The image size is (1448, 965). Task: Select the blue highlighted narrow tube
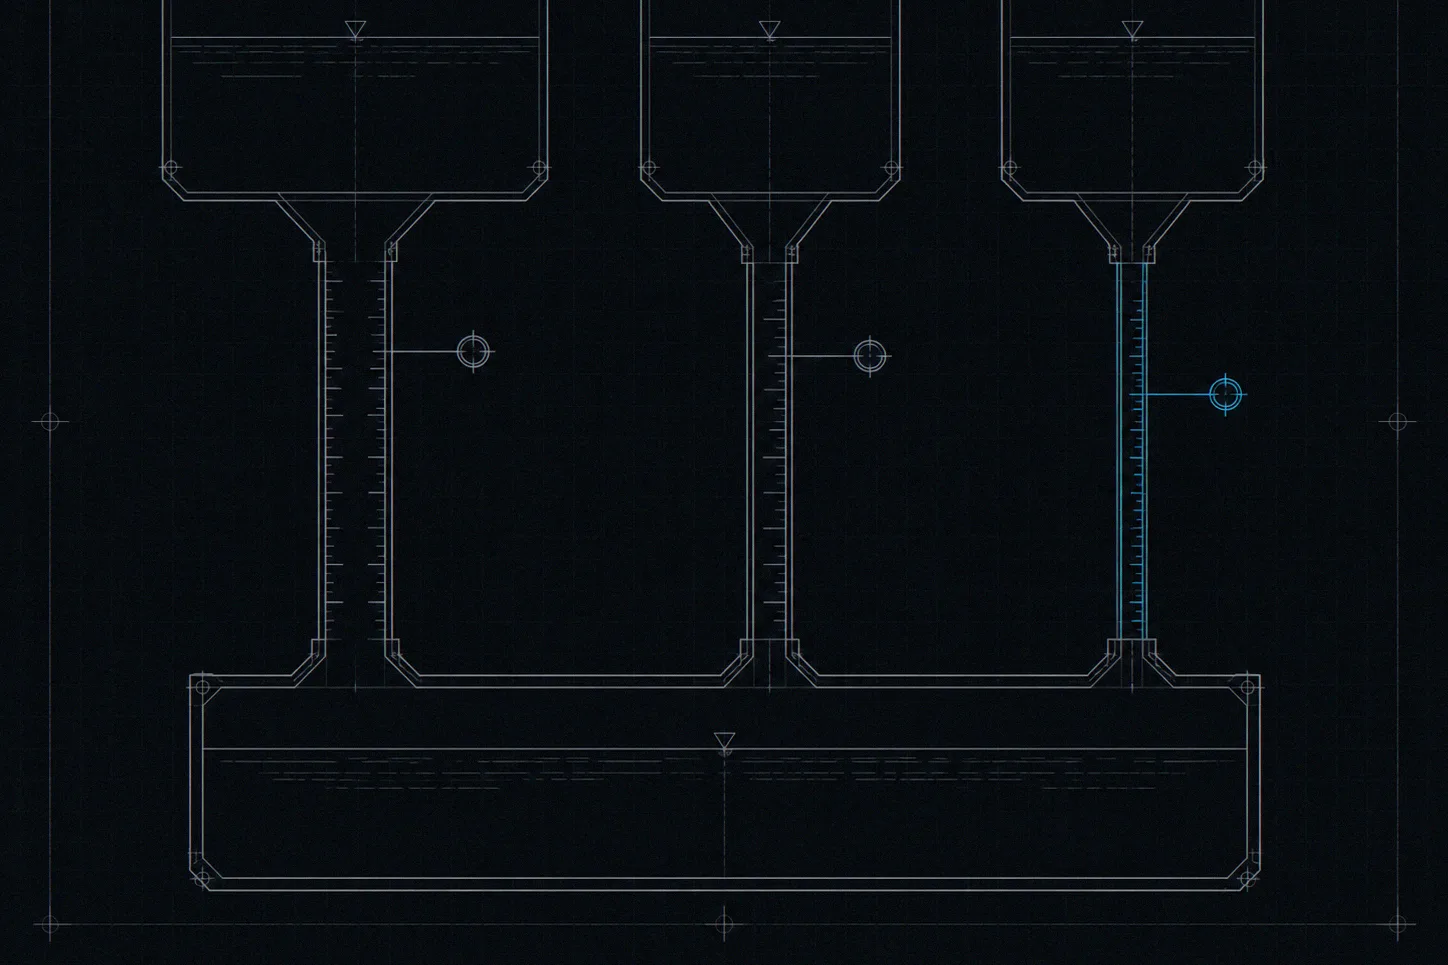coord(1131,450)
